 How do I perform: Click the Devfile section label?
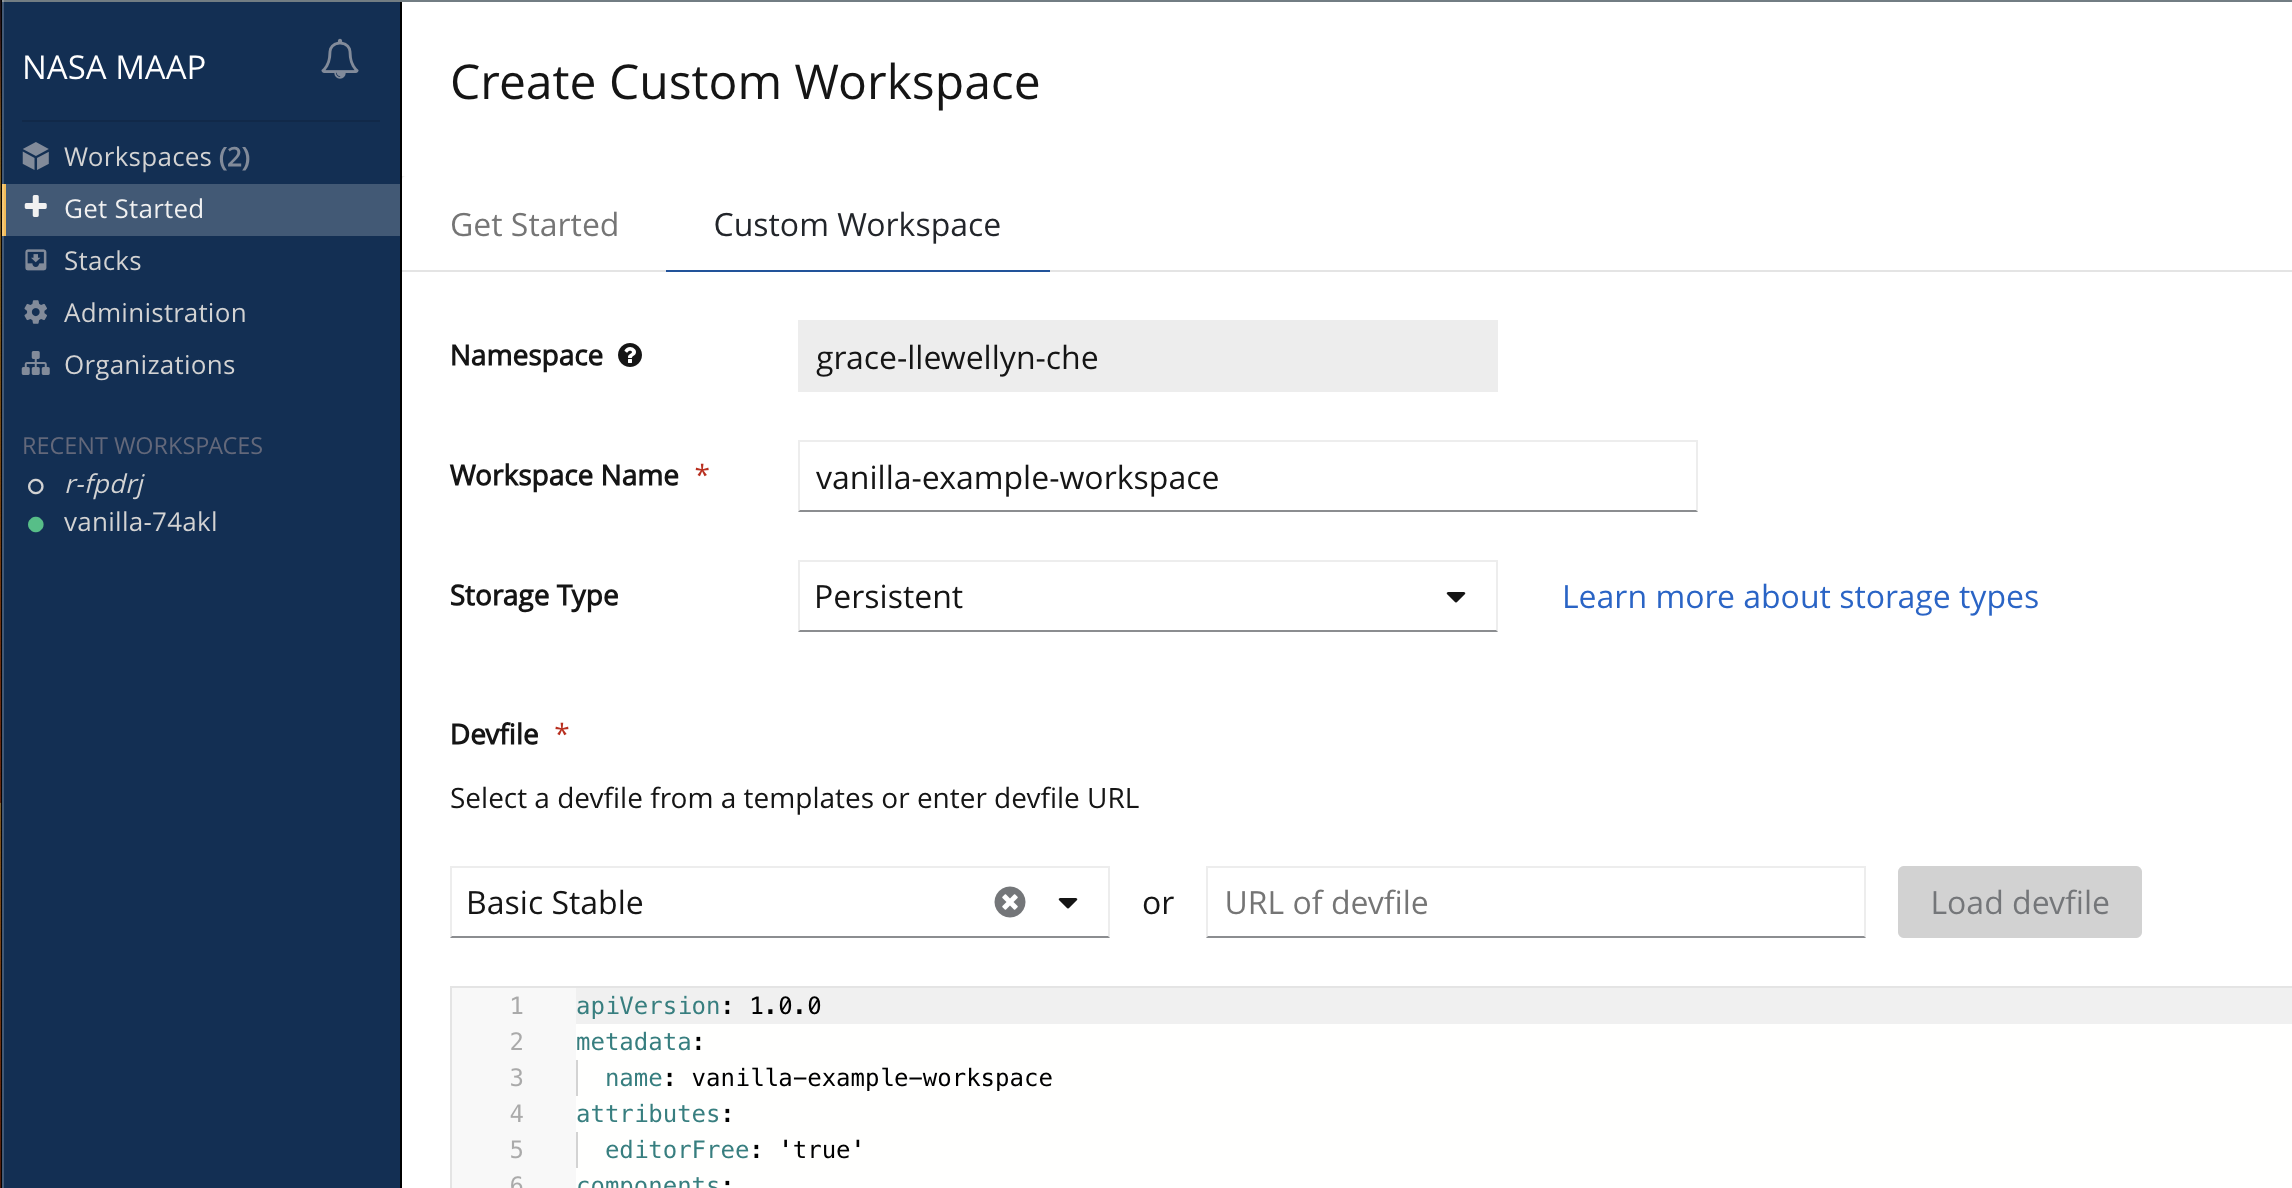494,734
